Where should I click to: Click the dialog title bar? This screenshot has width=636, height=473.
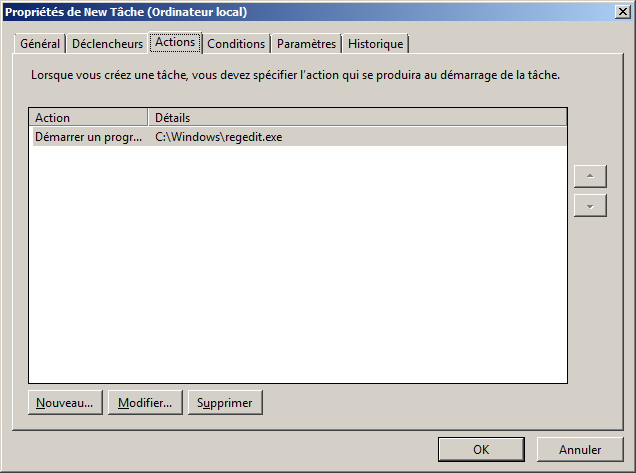coord(300,12)
